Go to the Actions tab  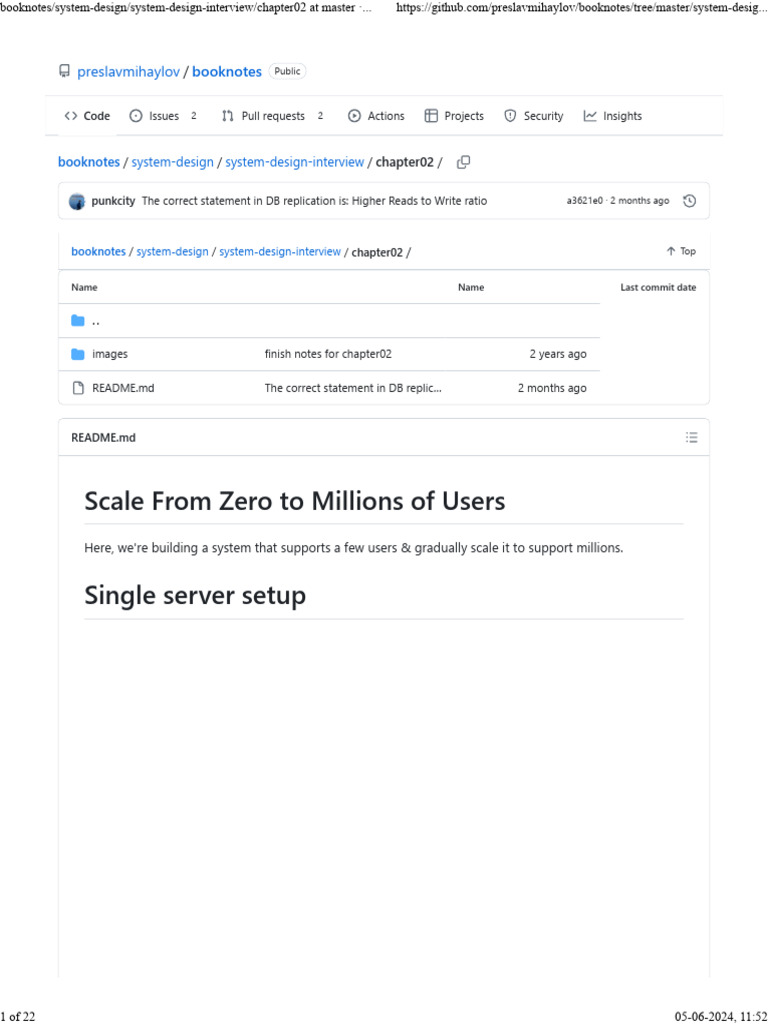(x=376, y=116)
